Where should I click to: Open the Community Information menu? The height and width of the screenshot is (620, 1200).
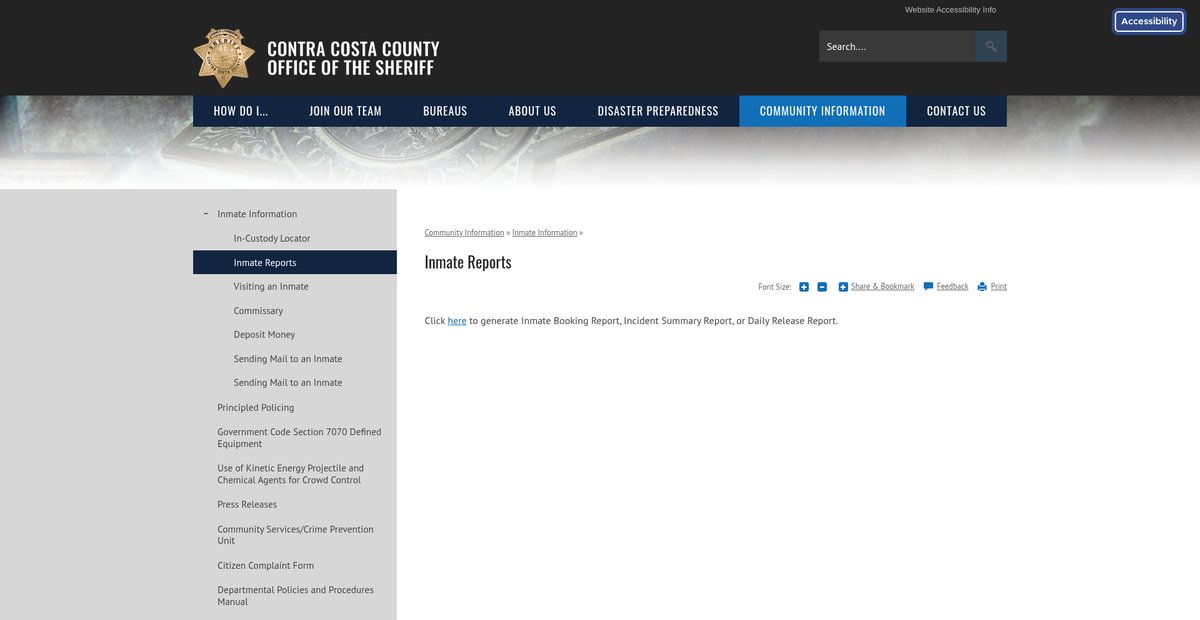(822, 111)
